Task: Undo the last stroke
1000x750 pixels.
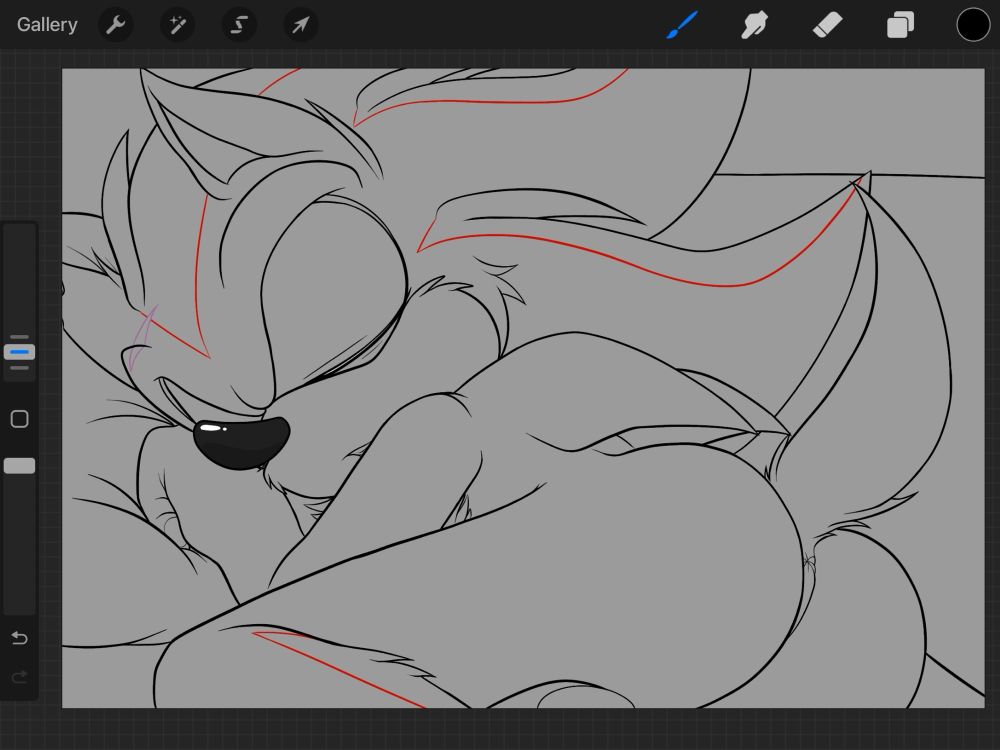Action: pyautogui.click(x=19, y=638)
